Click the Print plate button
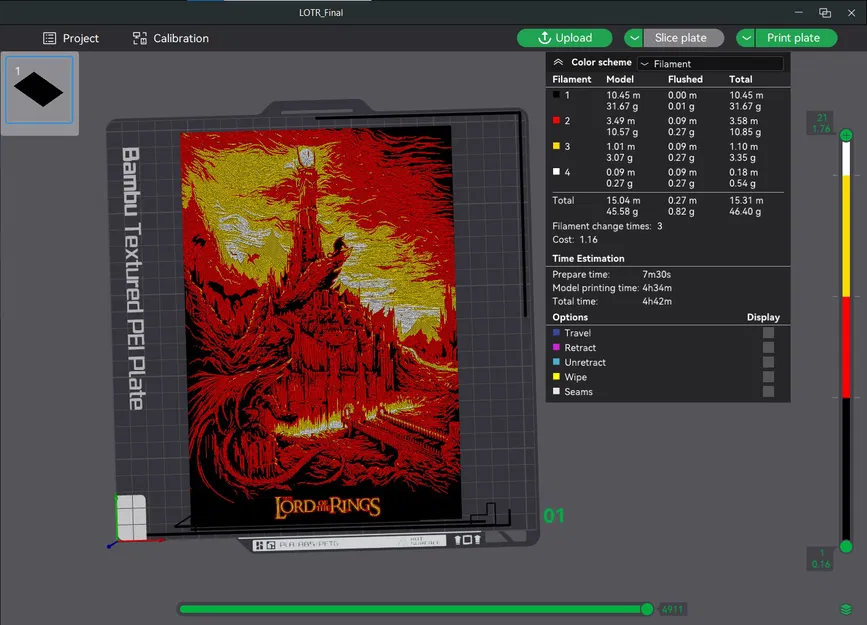This screenshot has height=625, width=867. [x=796, y=38]
